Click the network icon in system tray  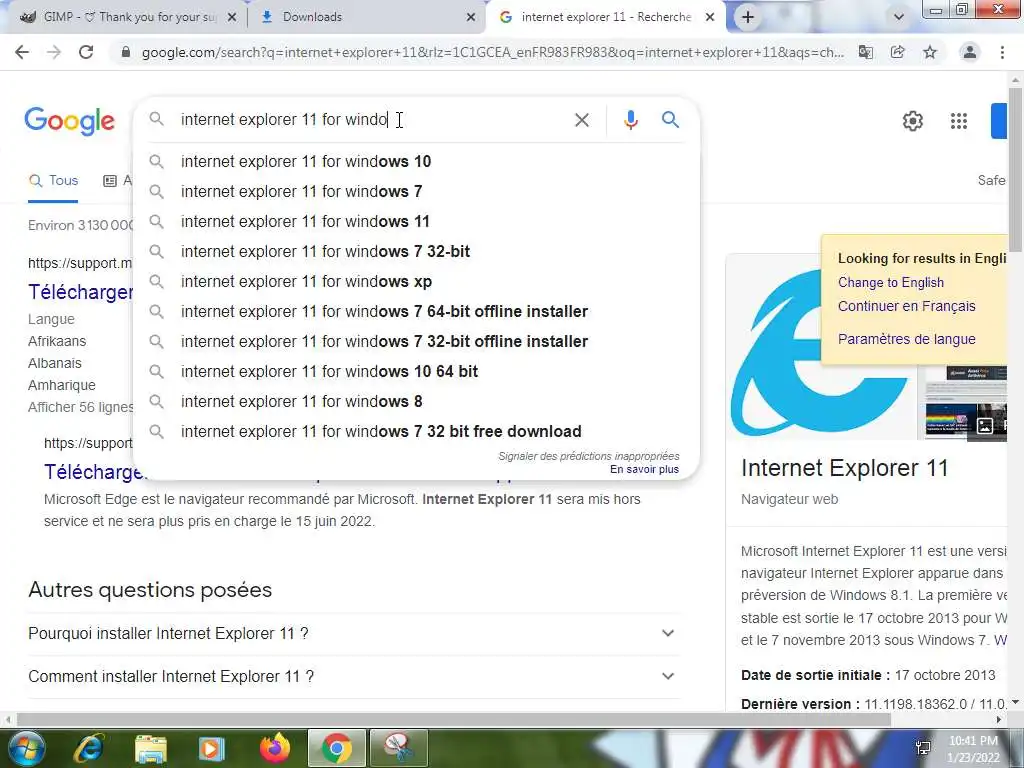(x=923, y=748)
